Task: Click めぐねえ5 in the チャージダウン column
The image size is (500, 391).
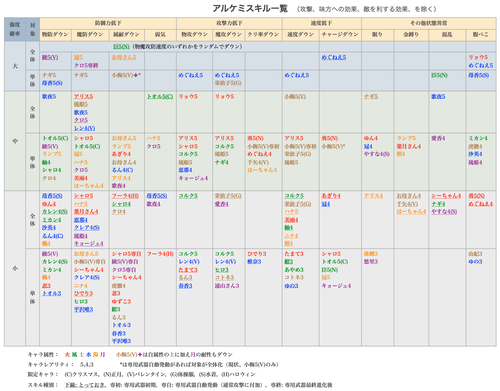Action: [x=334, y=57]
